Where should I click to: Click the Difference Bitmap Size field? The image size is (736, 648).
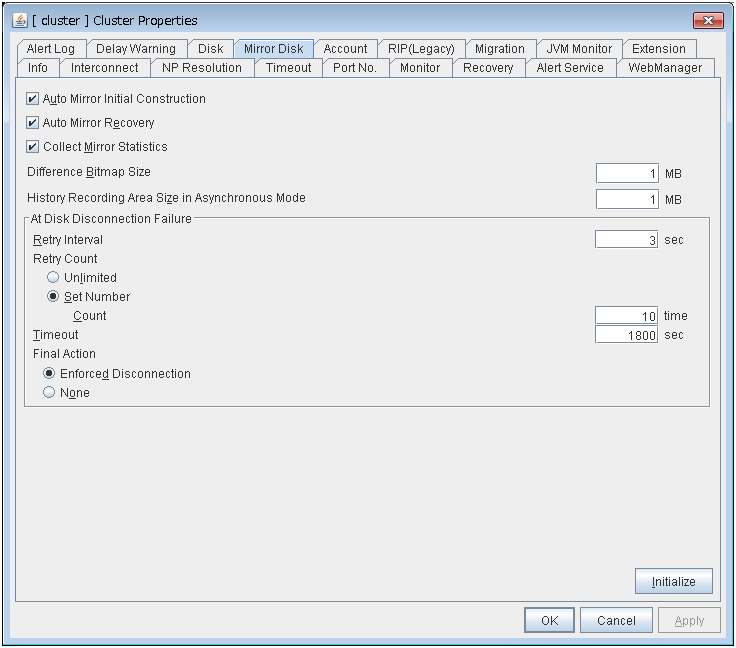coord(627,173)
